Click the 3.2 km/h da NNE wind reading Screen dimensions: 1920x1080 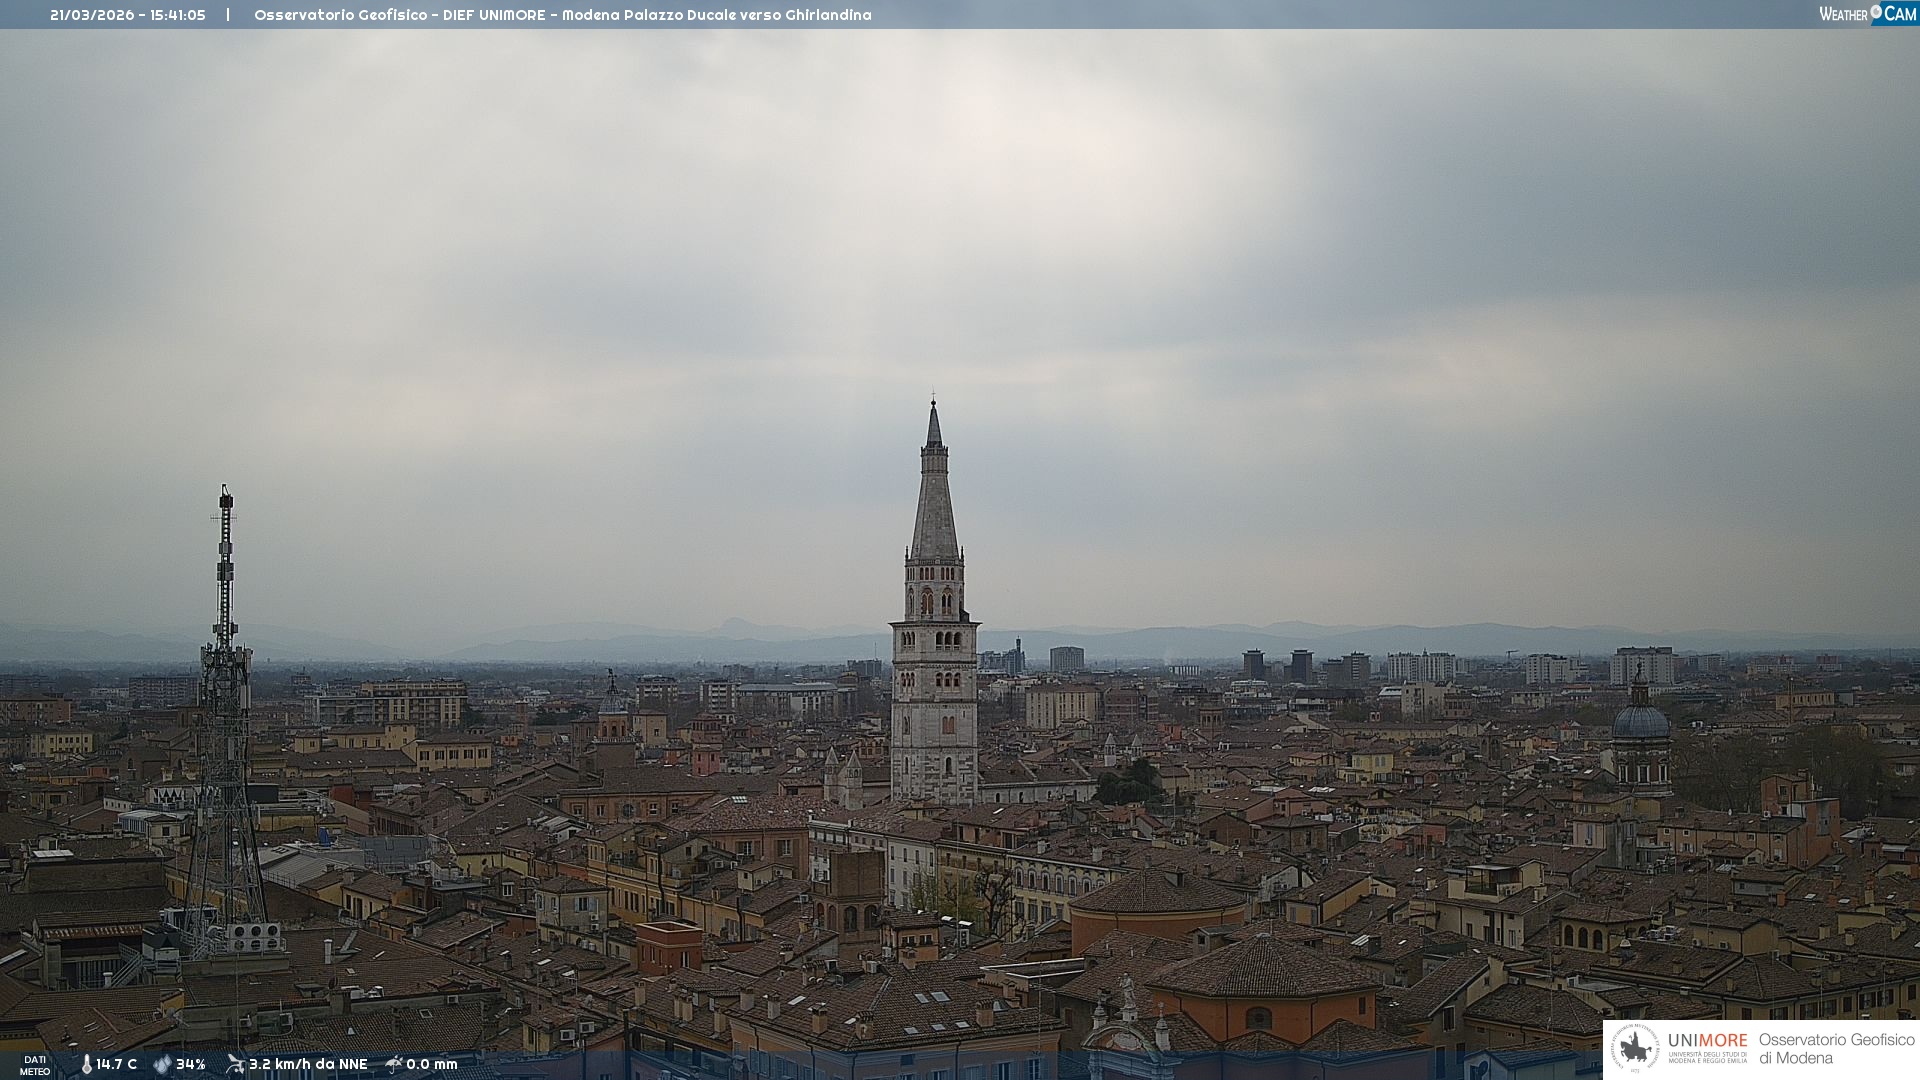pyautogui.click(x=308, y=1064)
